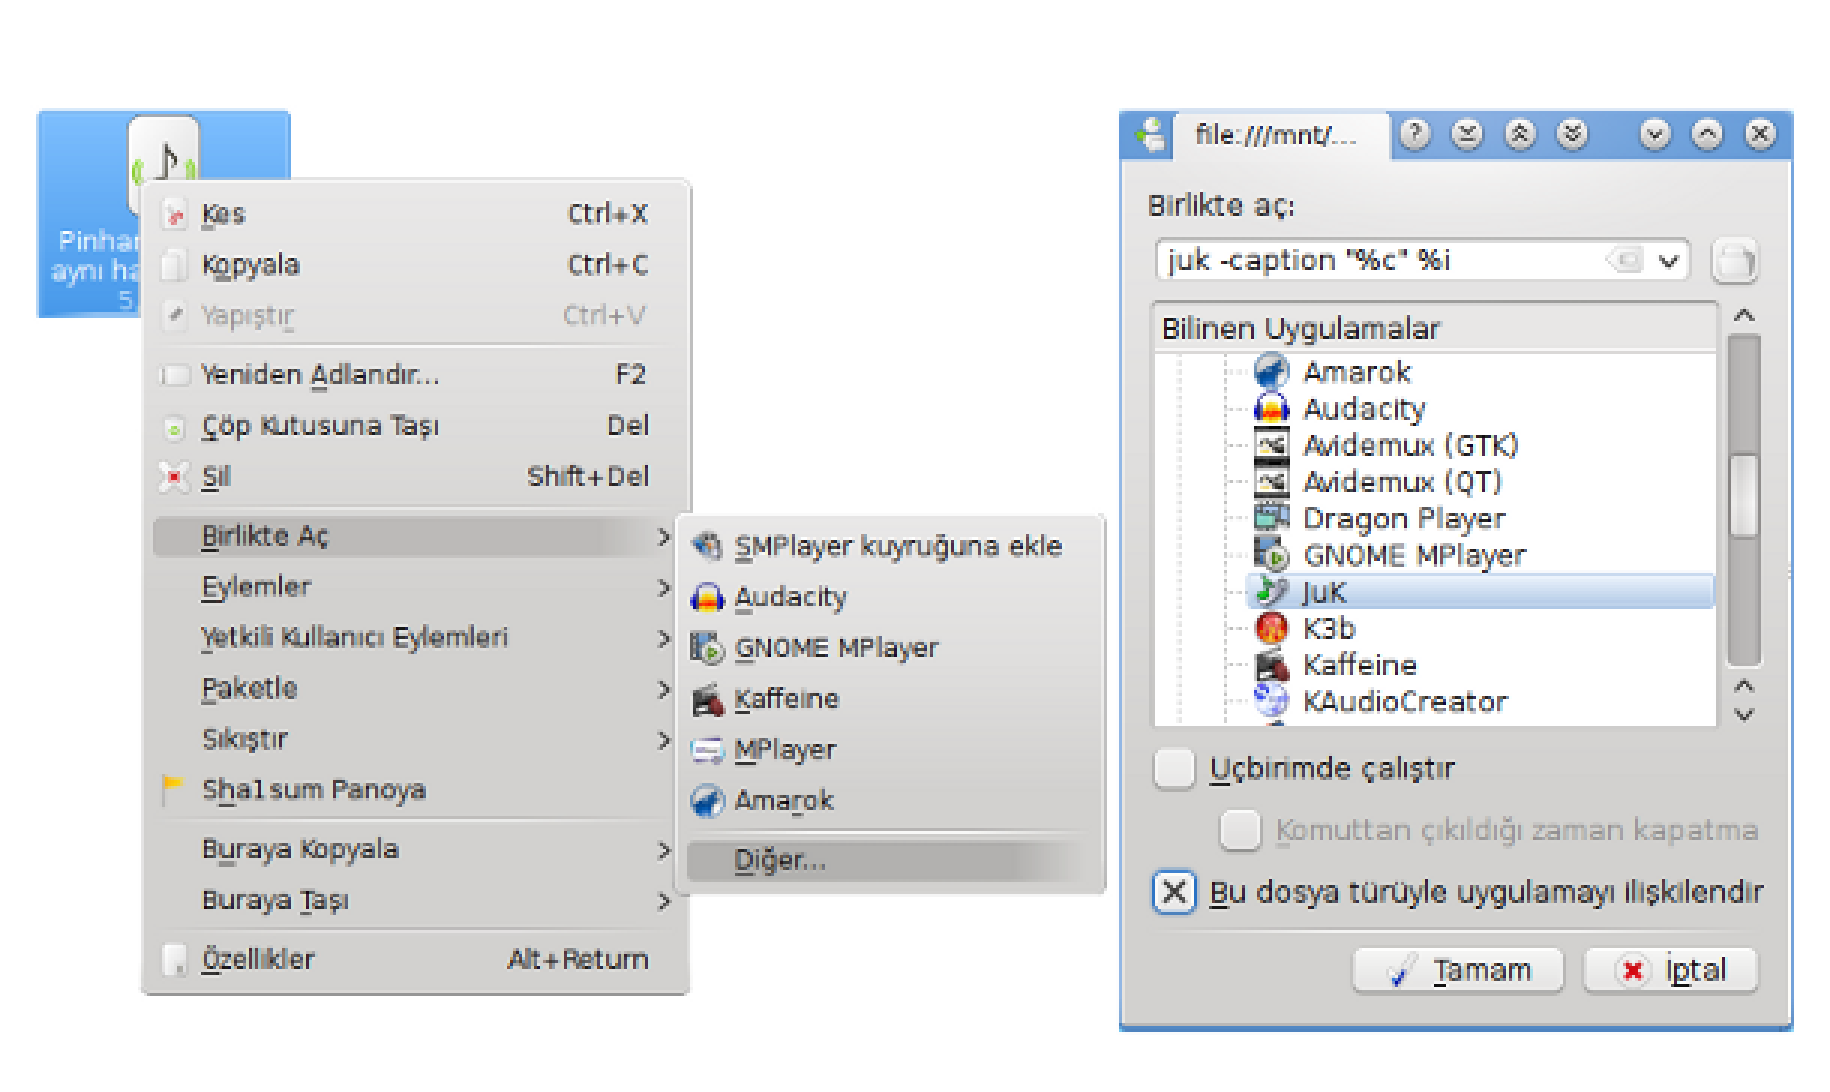This screenshot has width=1830, height=1092.
Task: Click the Audacity icon in application list
Action: coord(1271,409)
